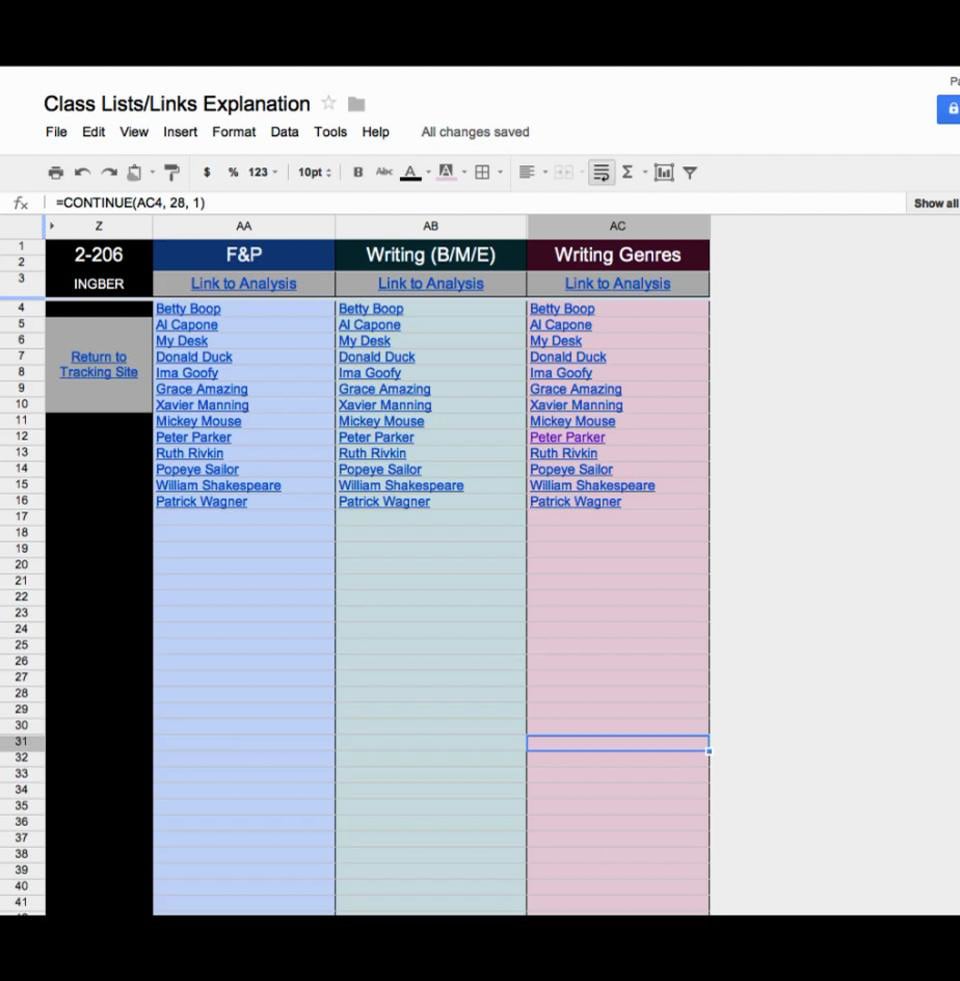960x981 pixels.
Task: Toggle the Wrap text button
Action: click(601, 173)
